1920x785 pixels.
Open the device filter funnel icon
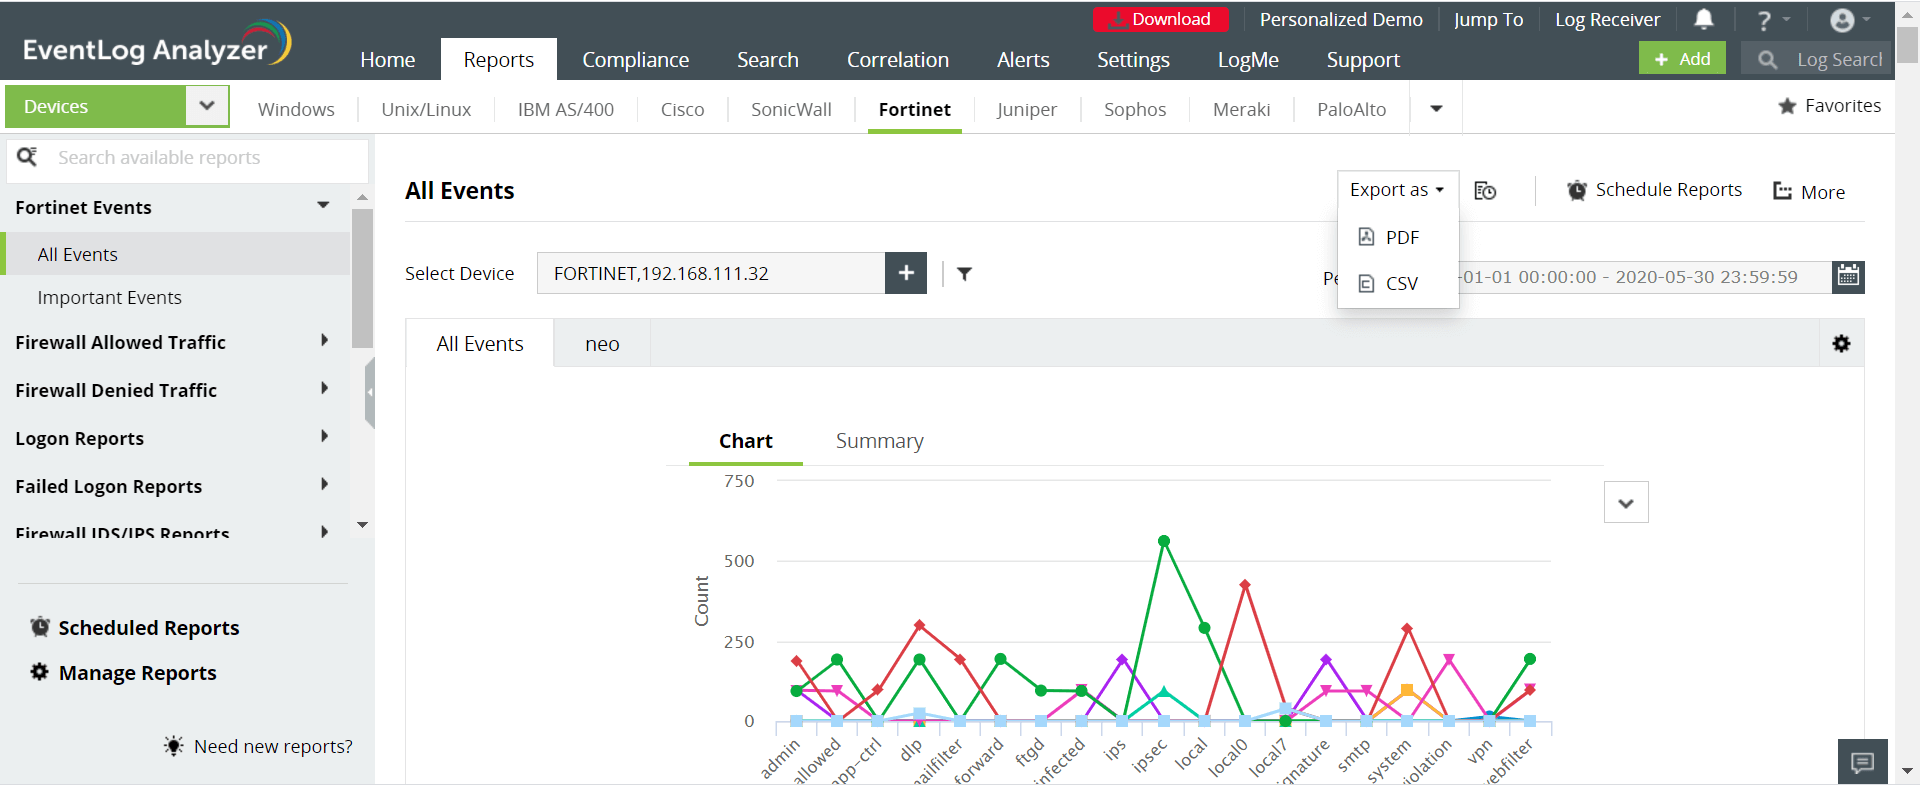point(964,273)
